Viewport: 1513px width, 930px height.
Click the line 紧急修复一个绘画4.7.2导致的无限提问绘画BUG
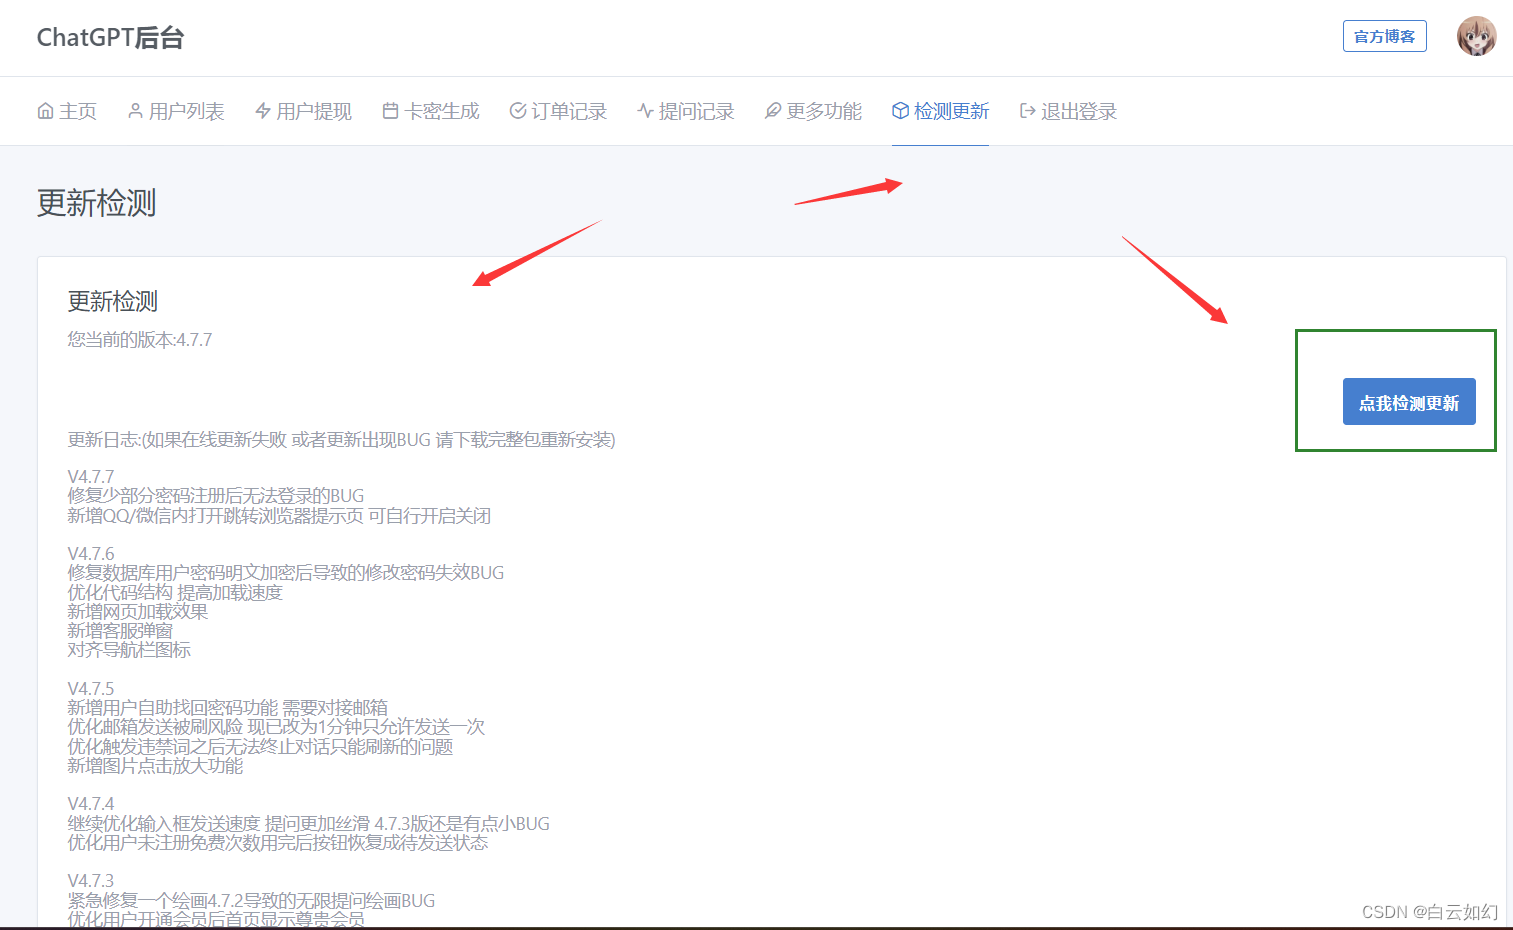click(x=251, y=901)
